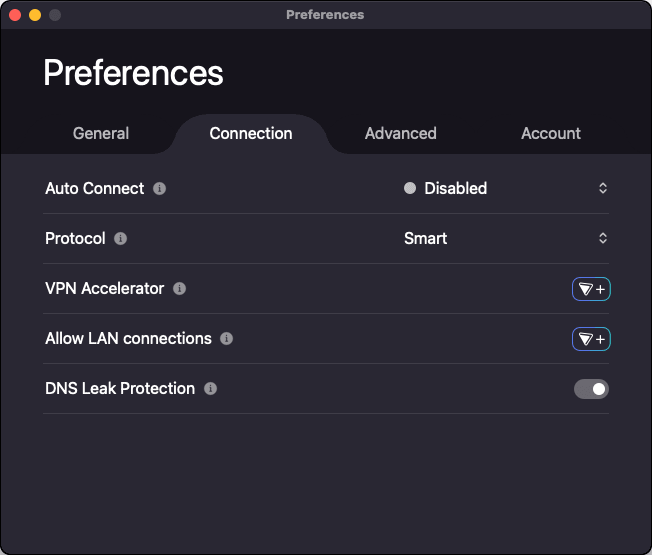Click the gray Disabled status dot
The image size is (652, 555).
pyautogui.click(x=410, y=188)
